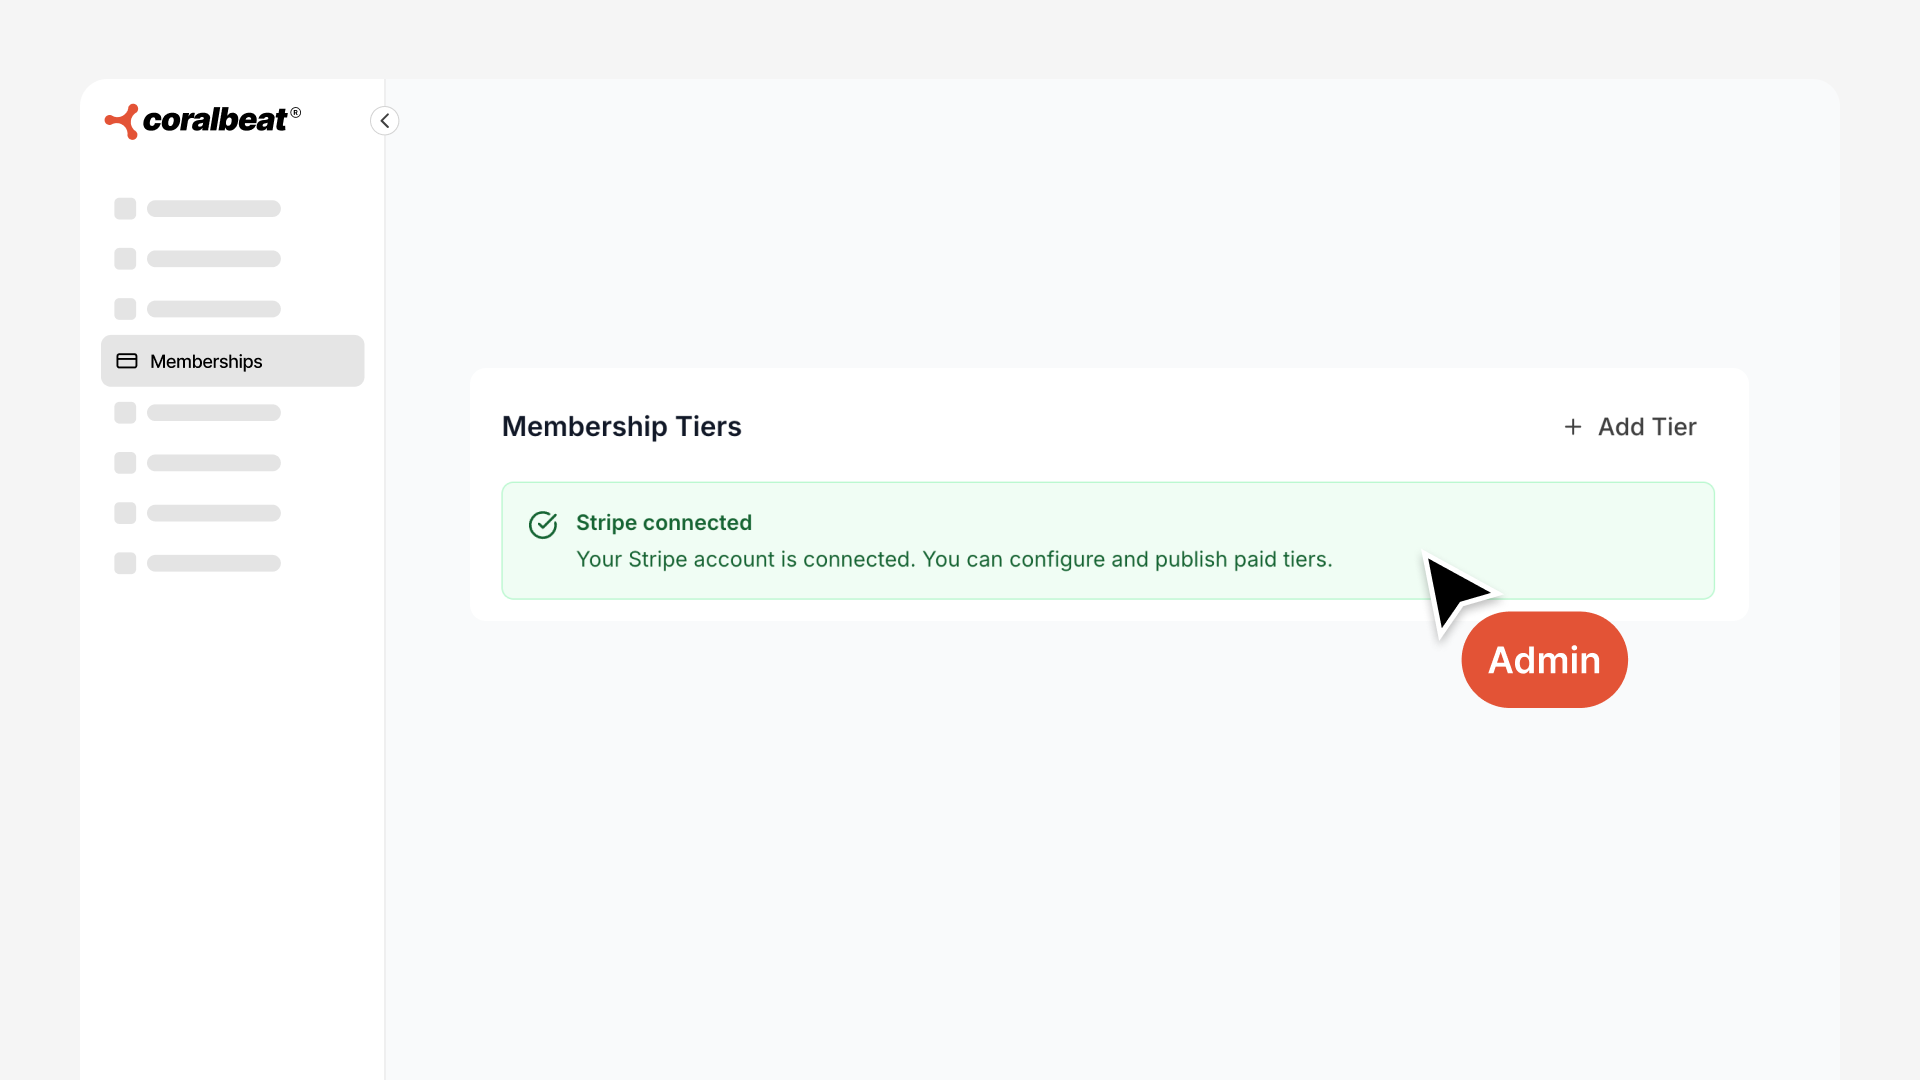Click the black arrow cursor above Admin
Viewport: 1920px width, 1080px height.
tap(1454, 590)
